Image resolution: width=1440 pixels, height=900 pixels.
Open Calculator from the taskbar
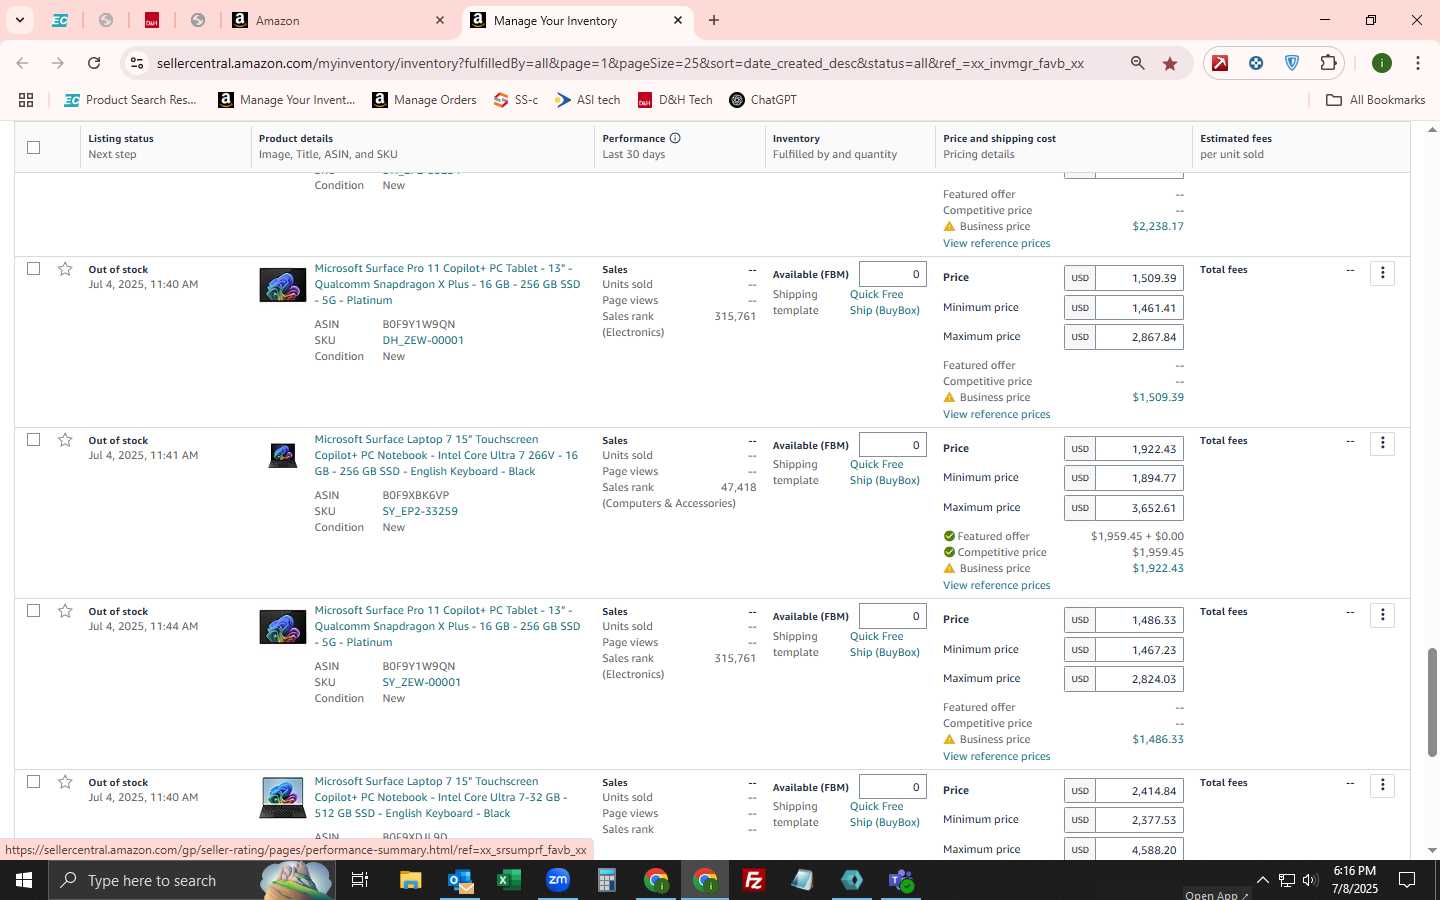coord(607,880)
